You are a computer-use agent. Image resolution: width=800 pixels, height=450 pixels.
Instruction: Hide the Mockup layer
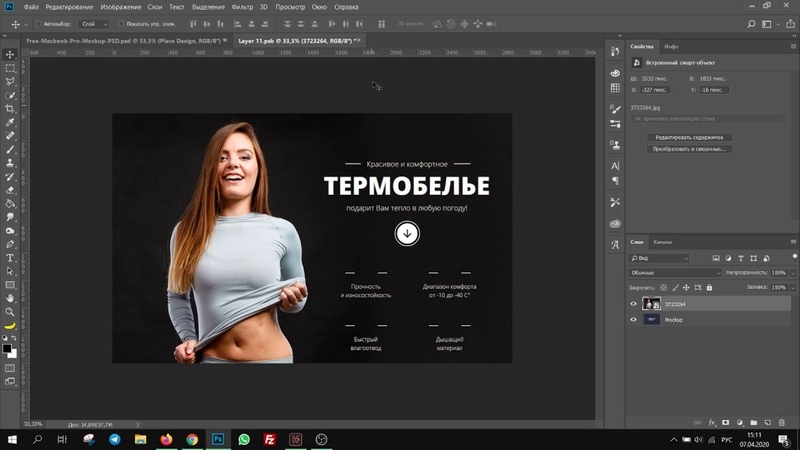point(633,320)
